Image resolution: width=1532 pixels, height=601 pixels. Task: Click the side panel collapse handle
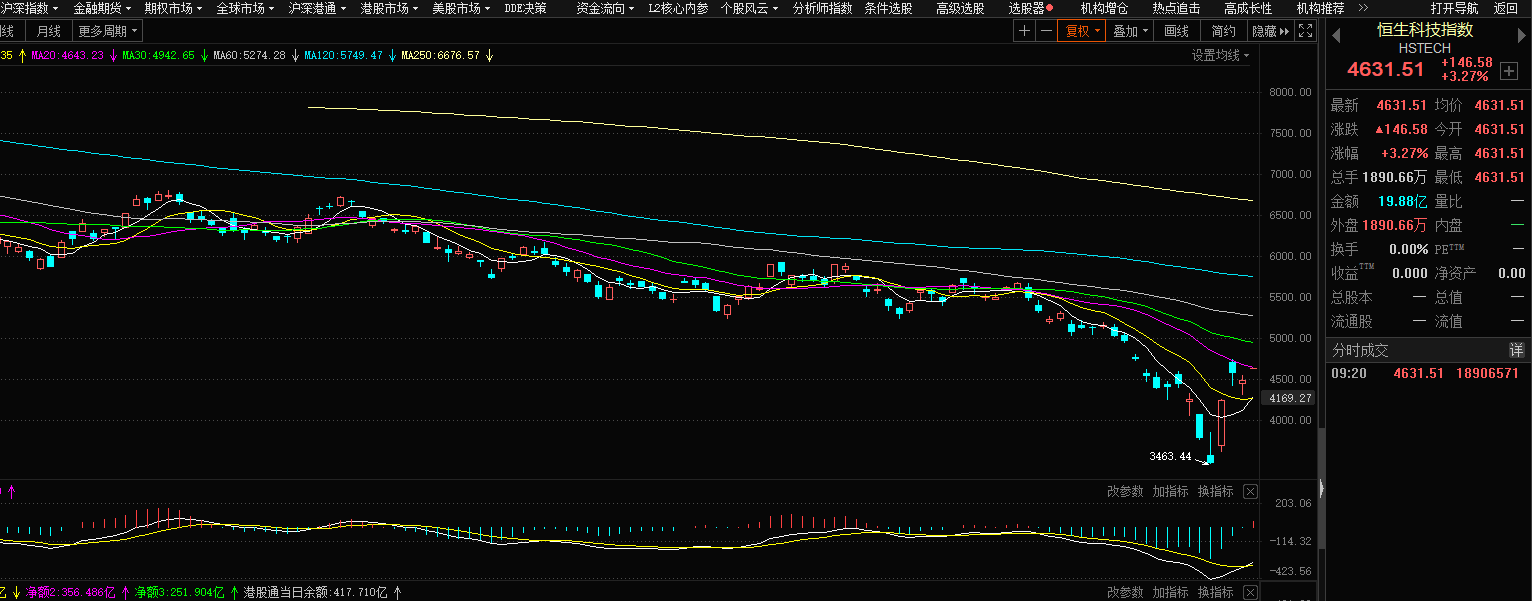[x=1322, y=488]
